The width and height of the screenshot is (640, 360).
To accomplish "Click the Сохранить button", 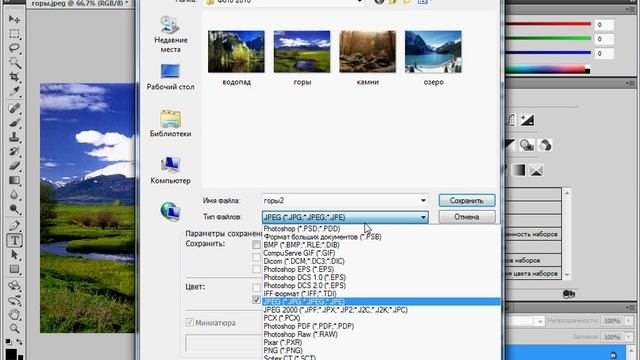I will point(467,200).
